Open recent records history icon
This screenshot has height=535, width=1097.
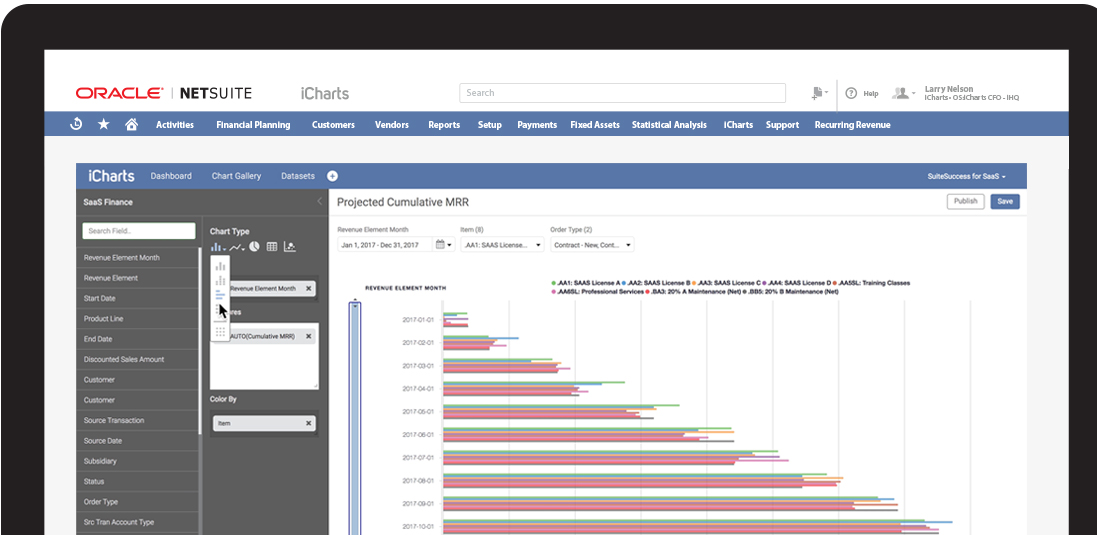click(x=76, y=125)
